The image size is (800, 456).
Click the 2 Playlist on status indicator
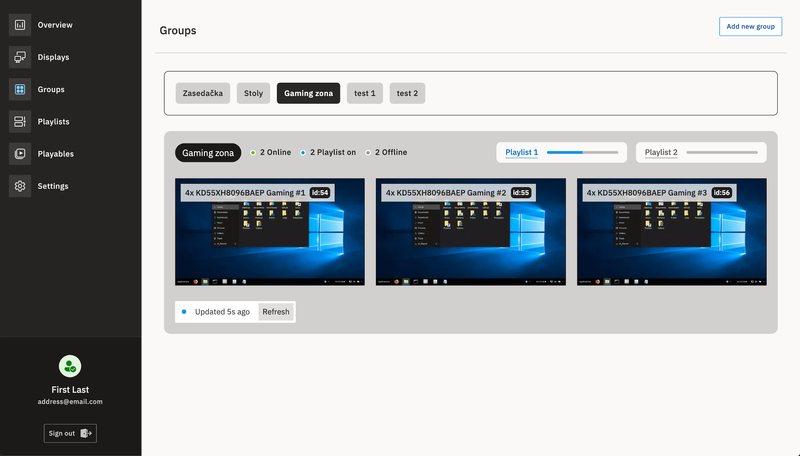tap(328, 153)
